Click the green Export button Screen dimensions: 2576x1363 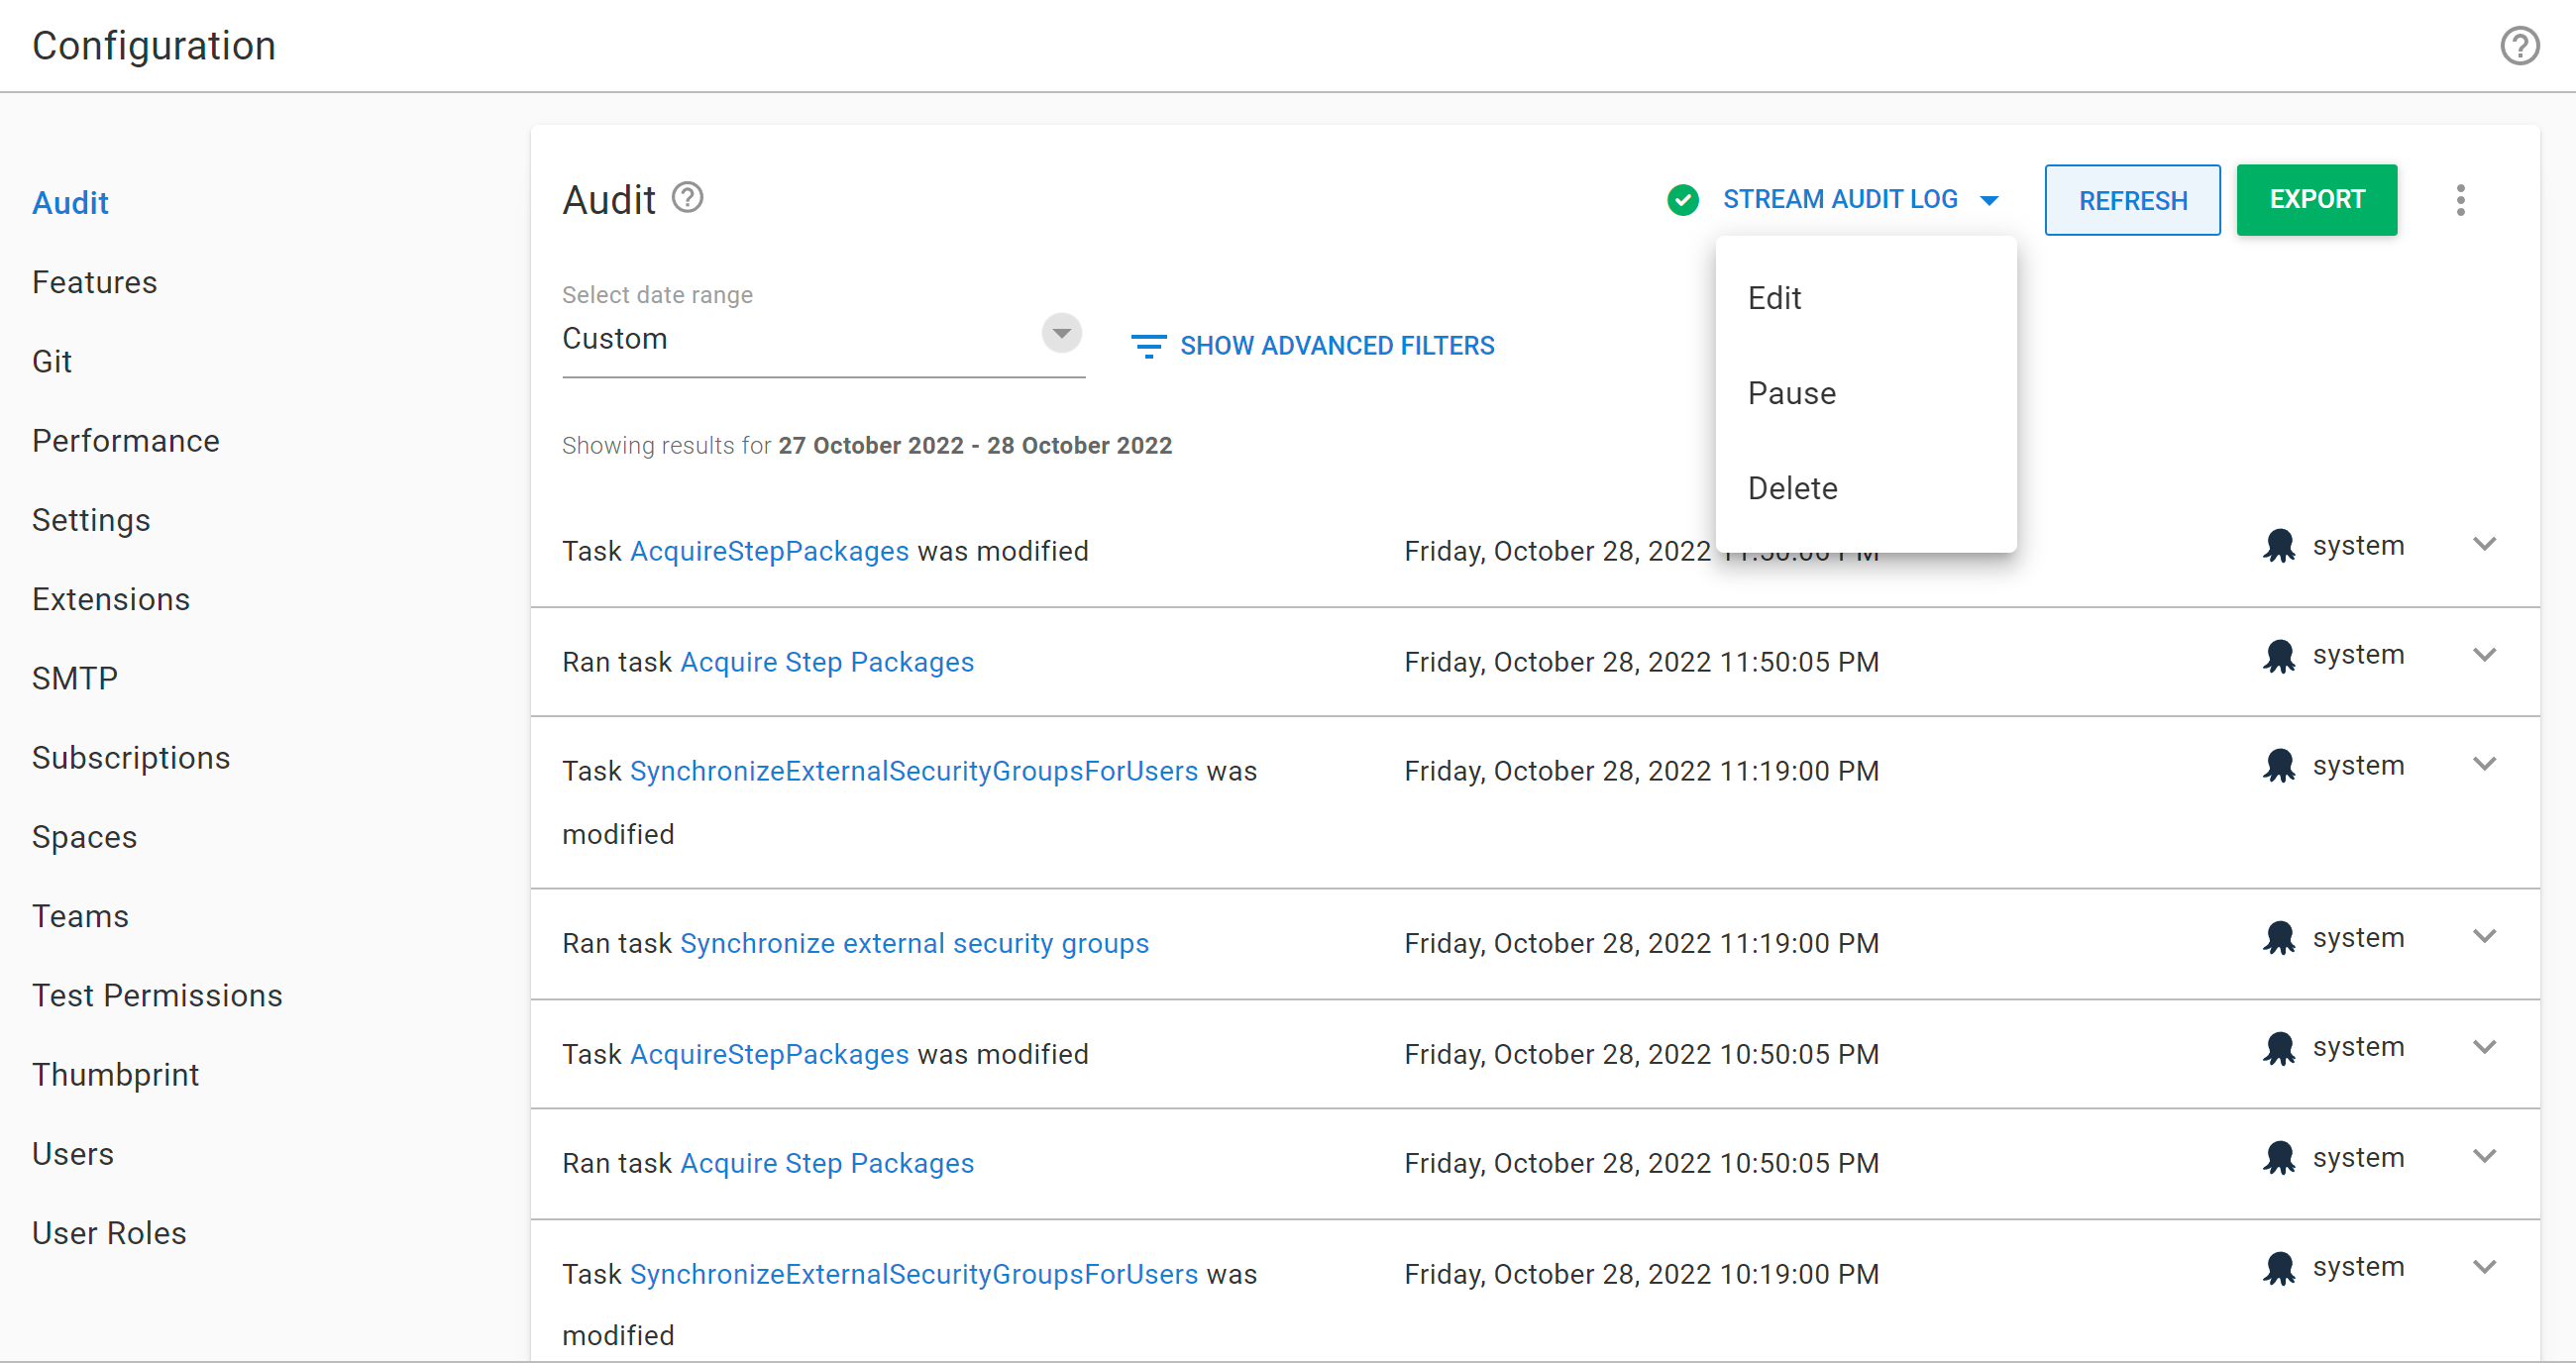pos(2317,199)
